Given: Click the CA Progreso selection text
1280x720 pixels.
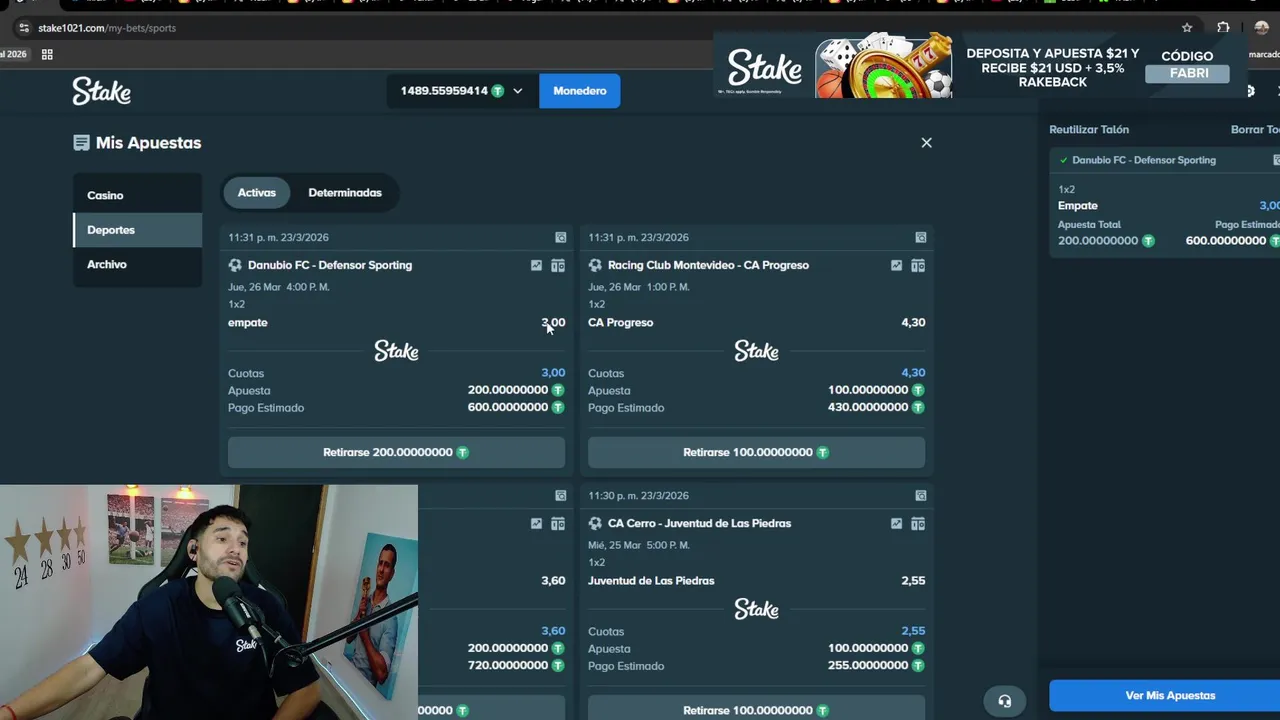Looking at the screenshot, I should [621, 323].
